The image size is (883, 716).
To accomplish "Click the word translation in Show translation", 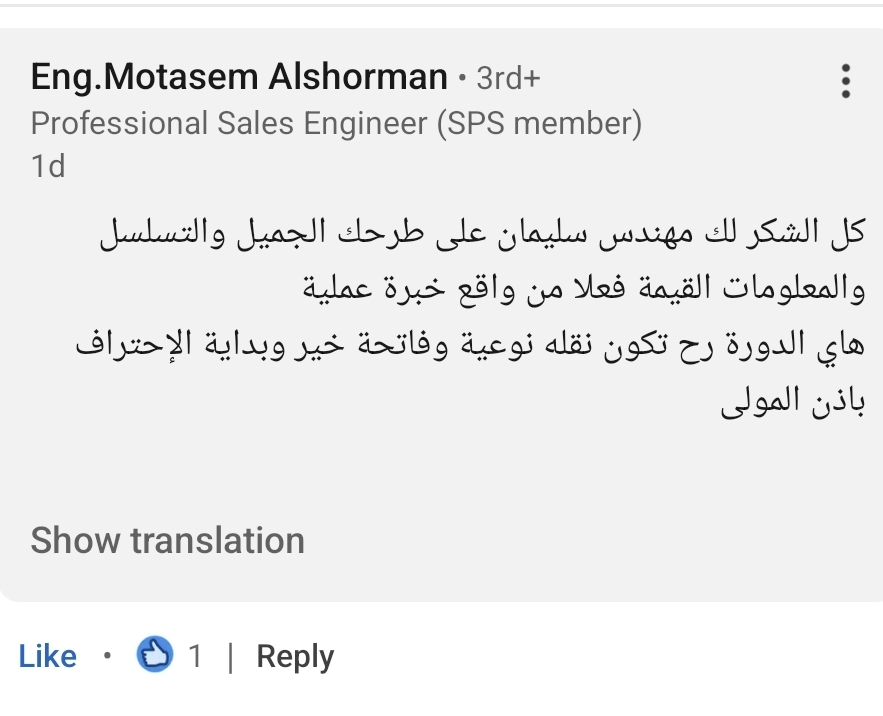I will (218, 540).
